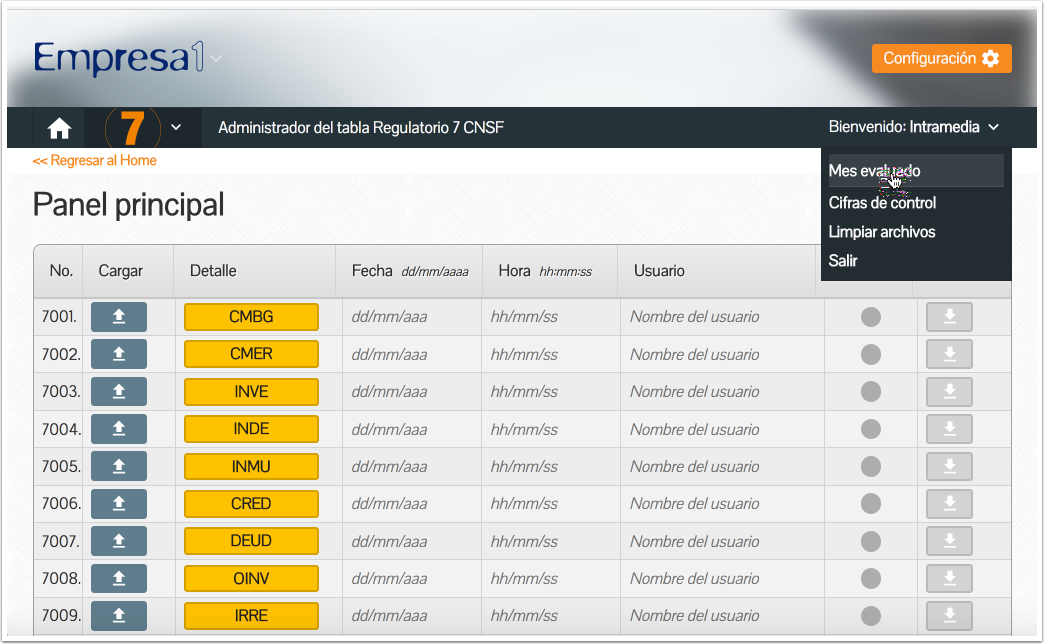Select Mes evaluado from the user menu

click(875, 171)
